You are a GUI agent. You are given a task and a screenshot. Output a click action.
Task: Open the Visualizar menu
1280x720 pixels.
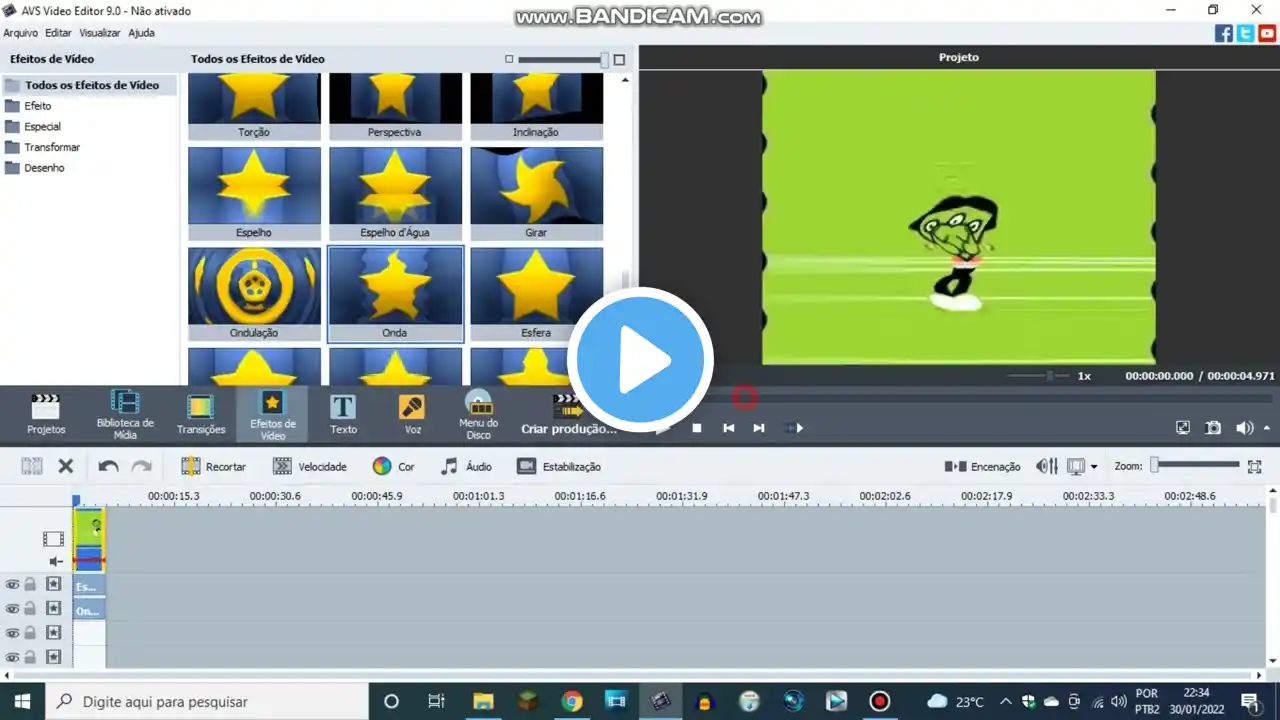[100, 33]
